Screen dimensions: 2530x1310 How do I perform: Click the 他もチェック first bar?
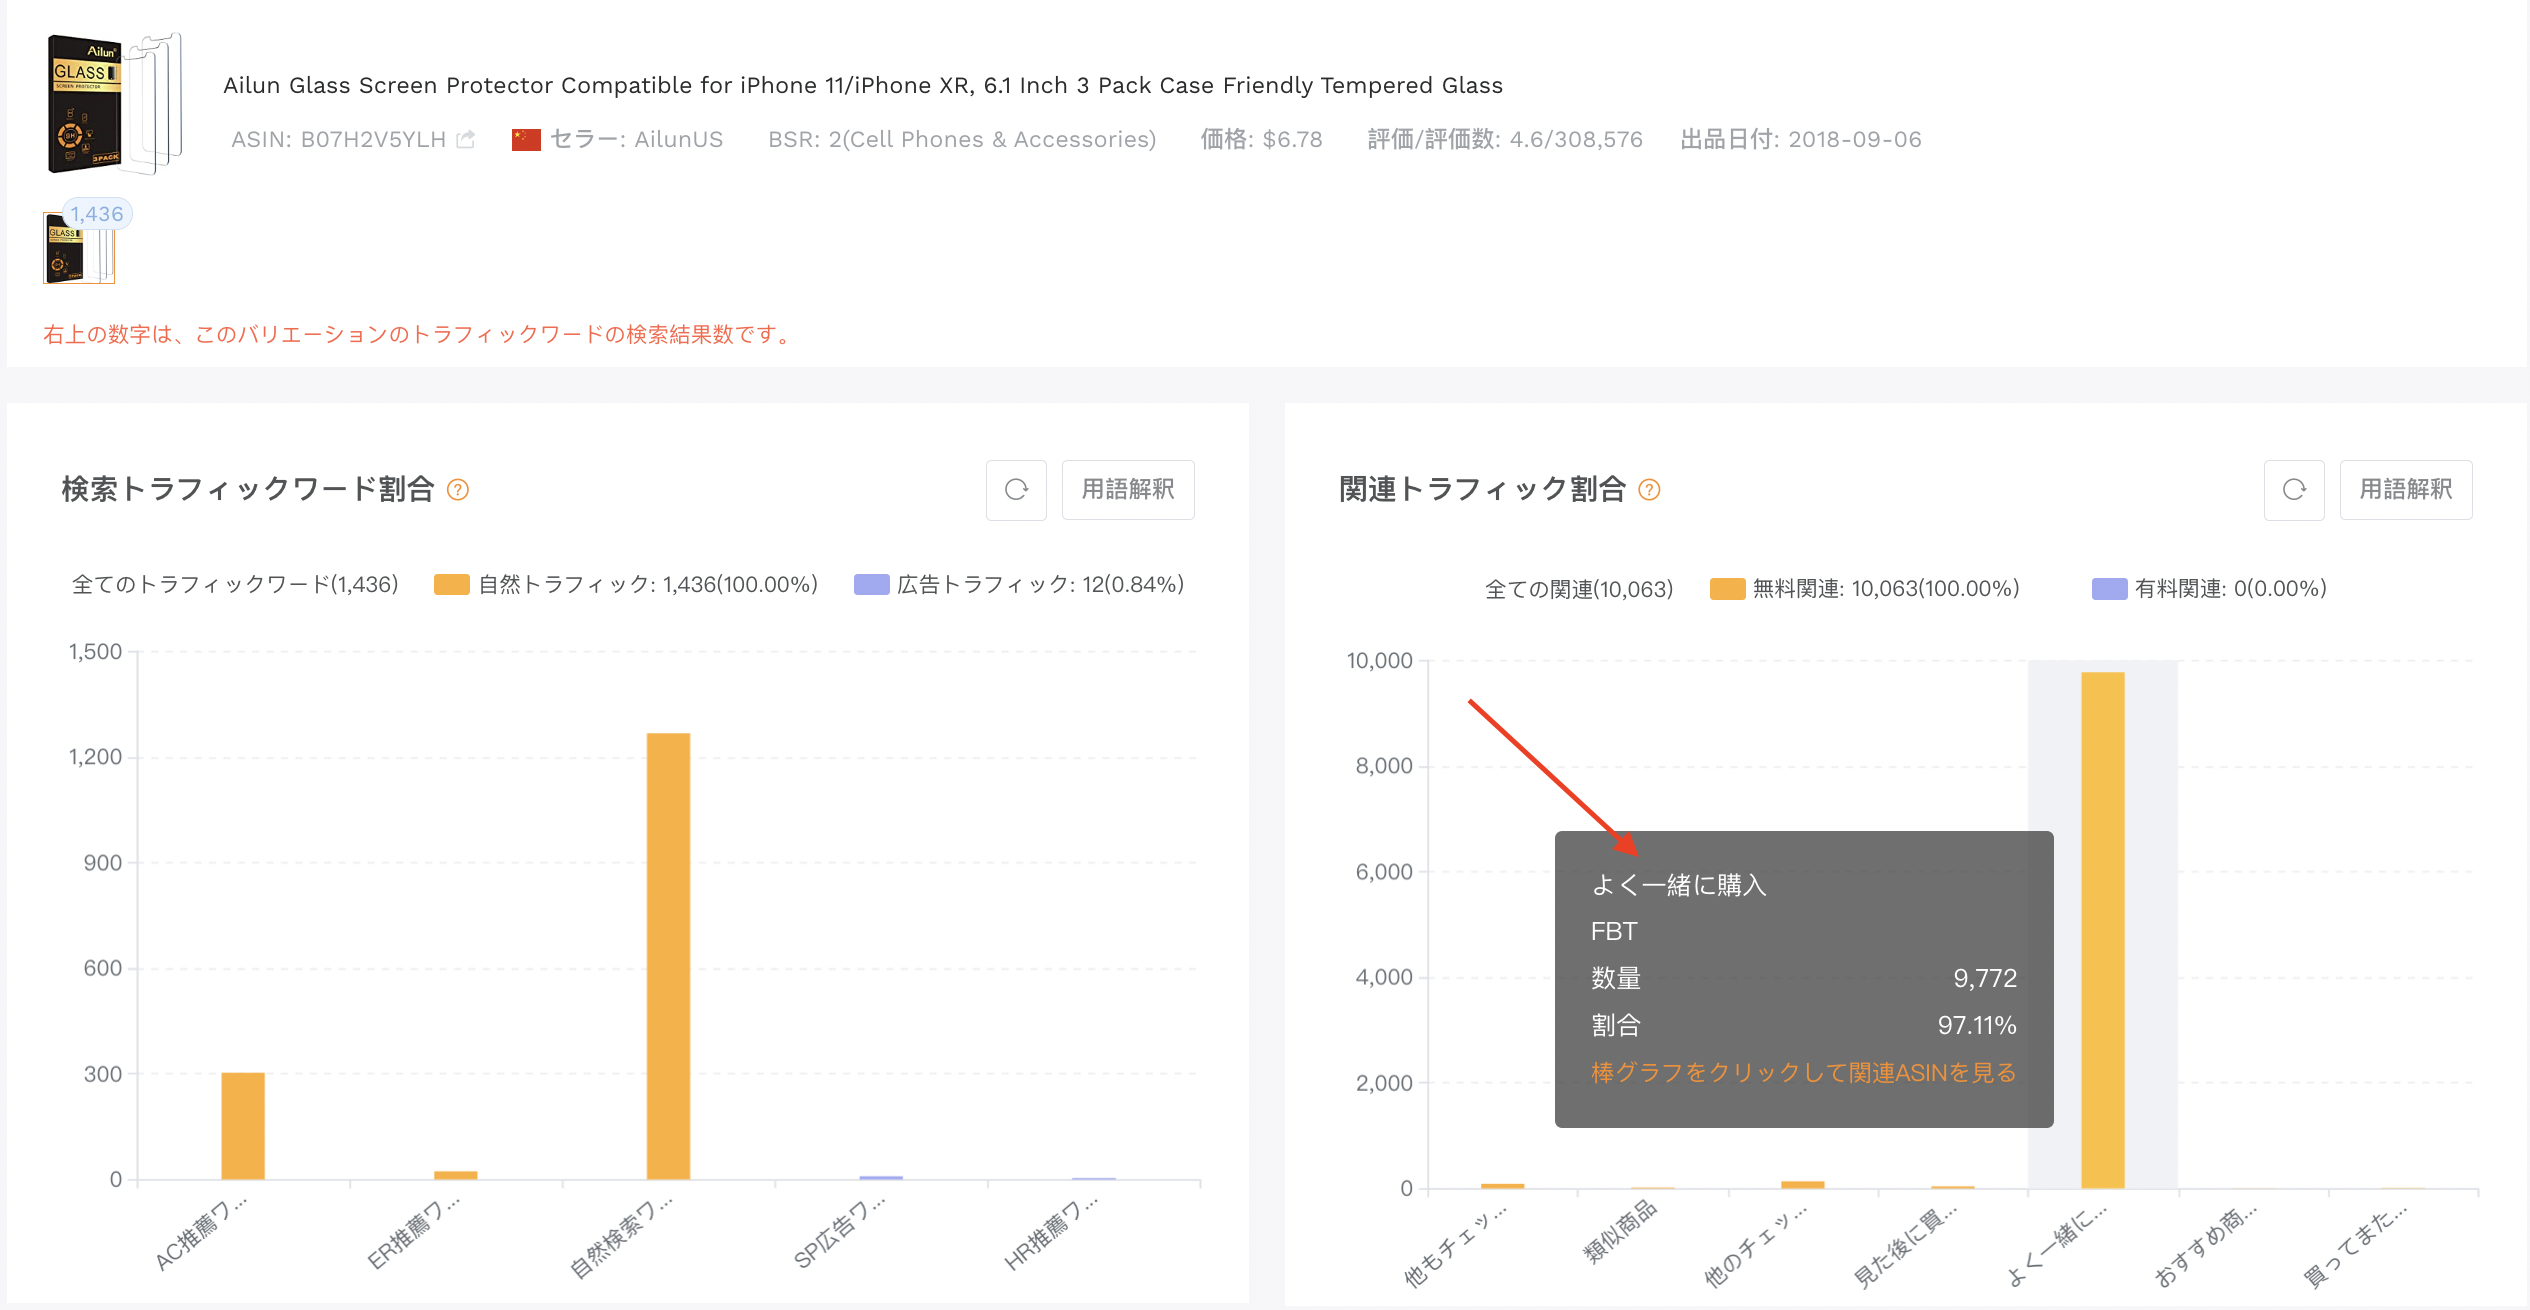(x=1502, y=1186)
